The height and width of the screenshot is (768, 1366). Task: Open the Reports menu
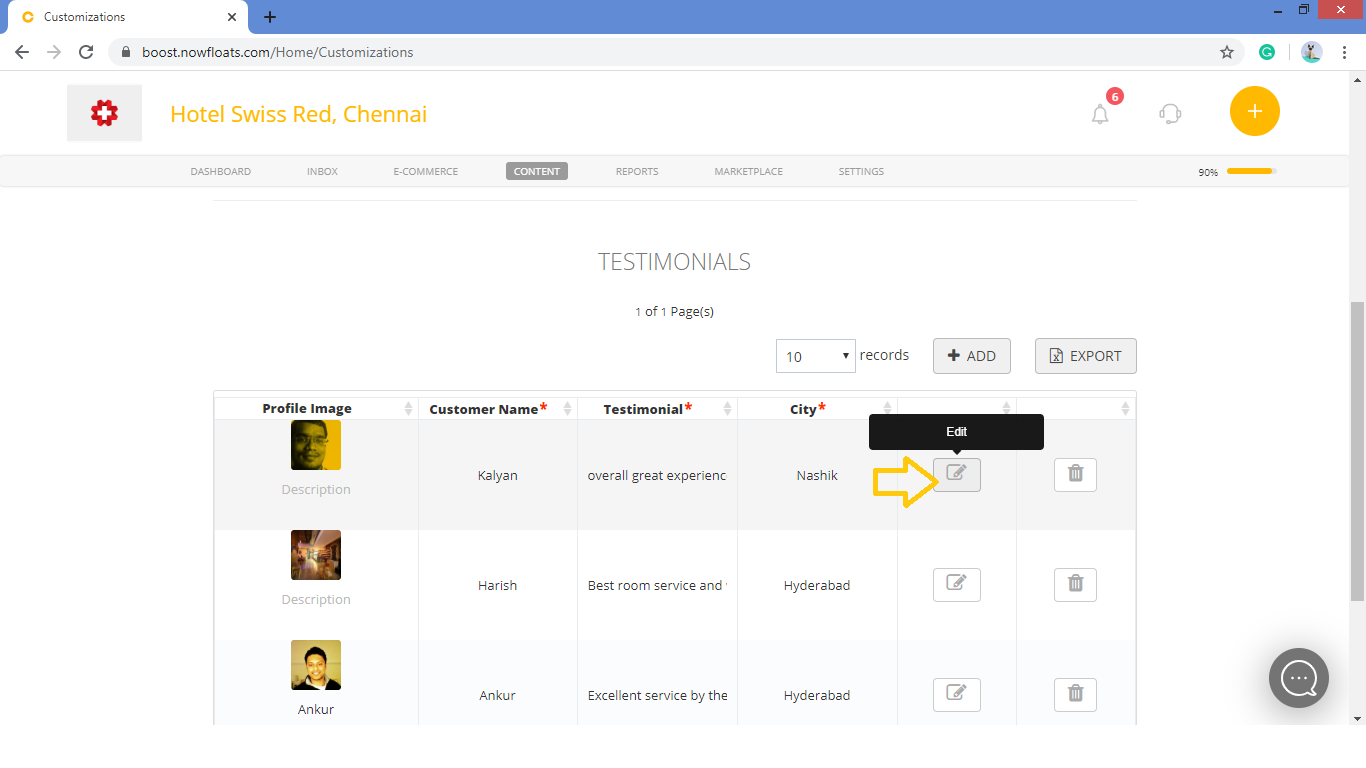pyautogui.click(x=637, y=171)
